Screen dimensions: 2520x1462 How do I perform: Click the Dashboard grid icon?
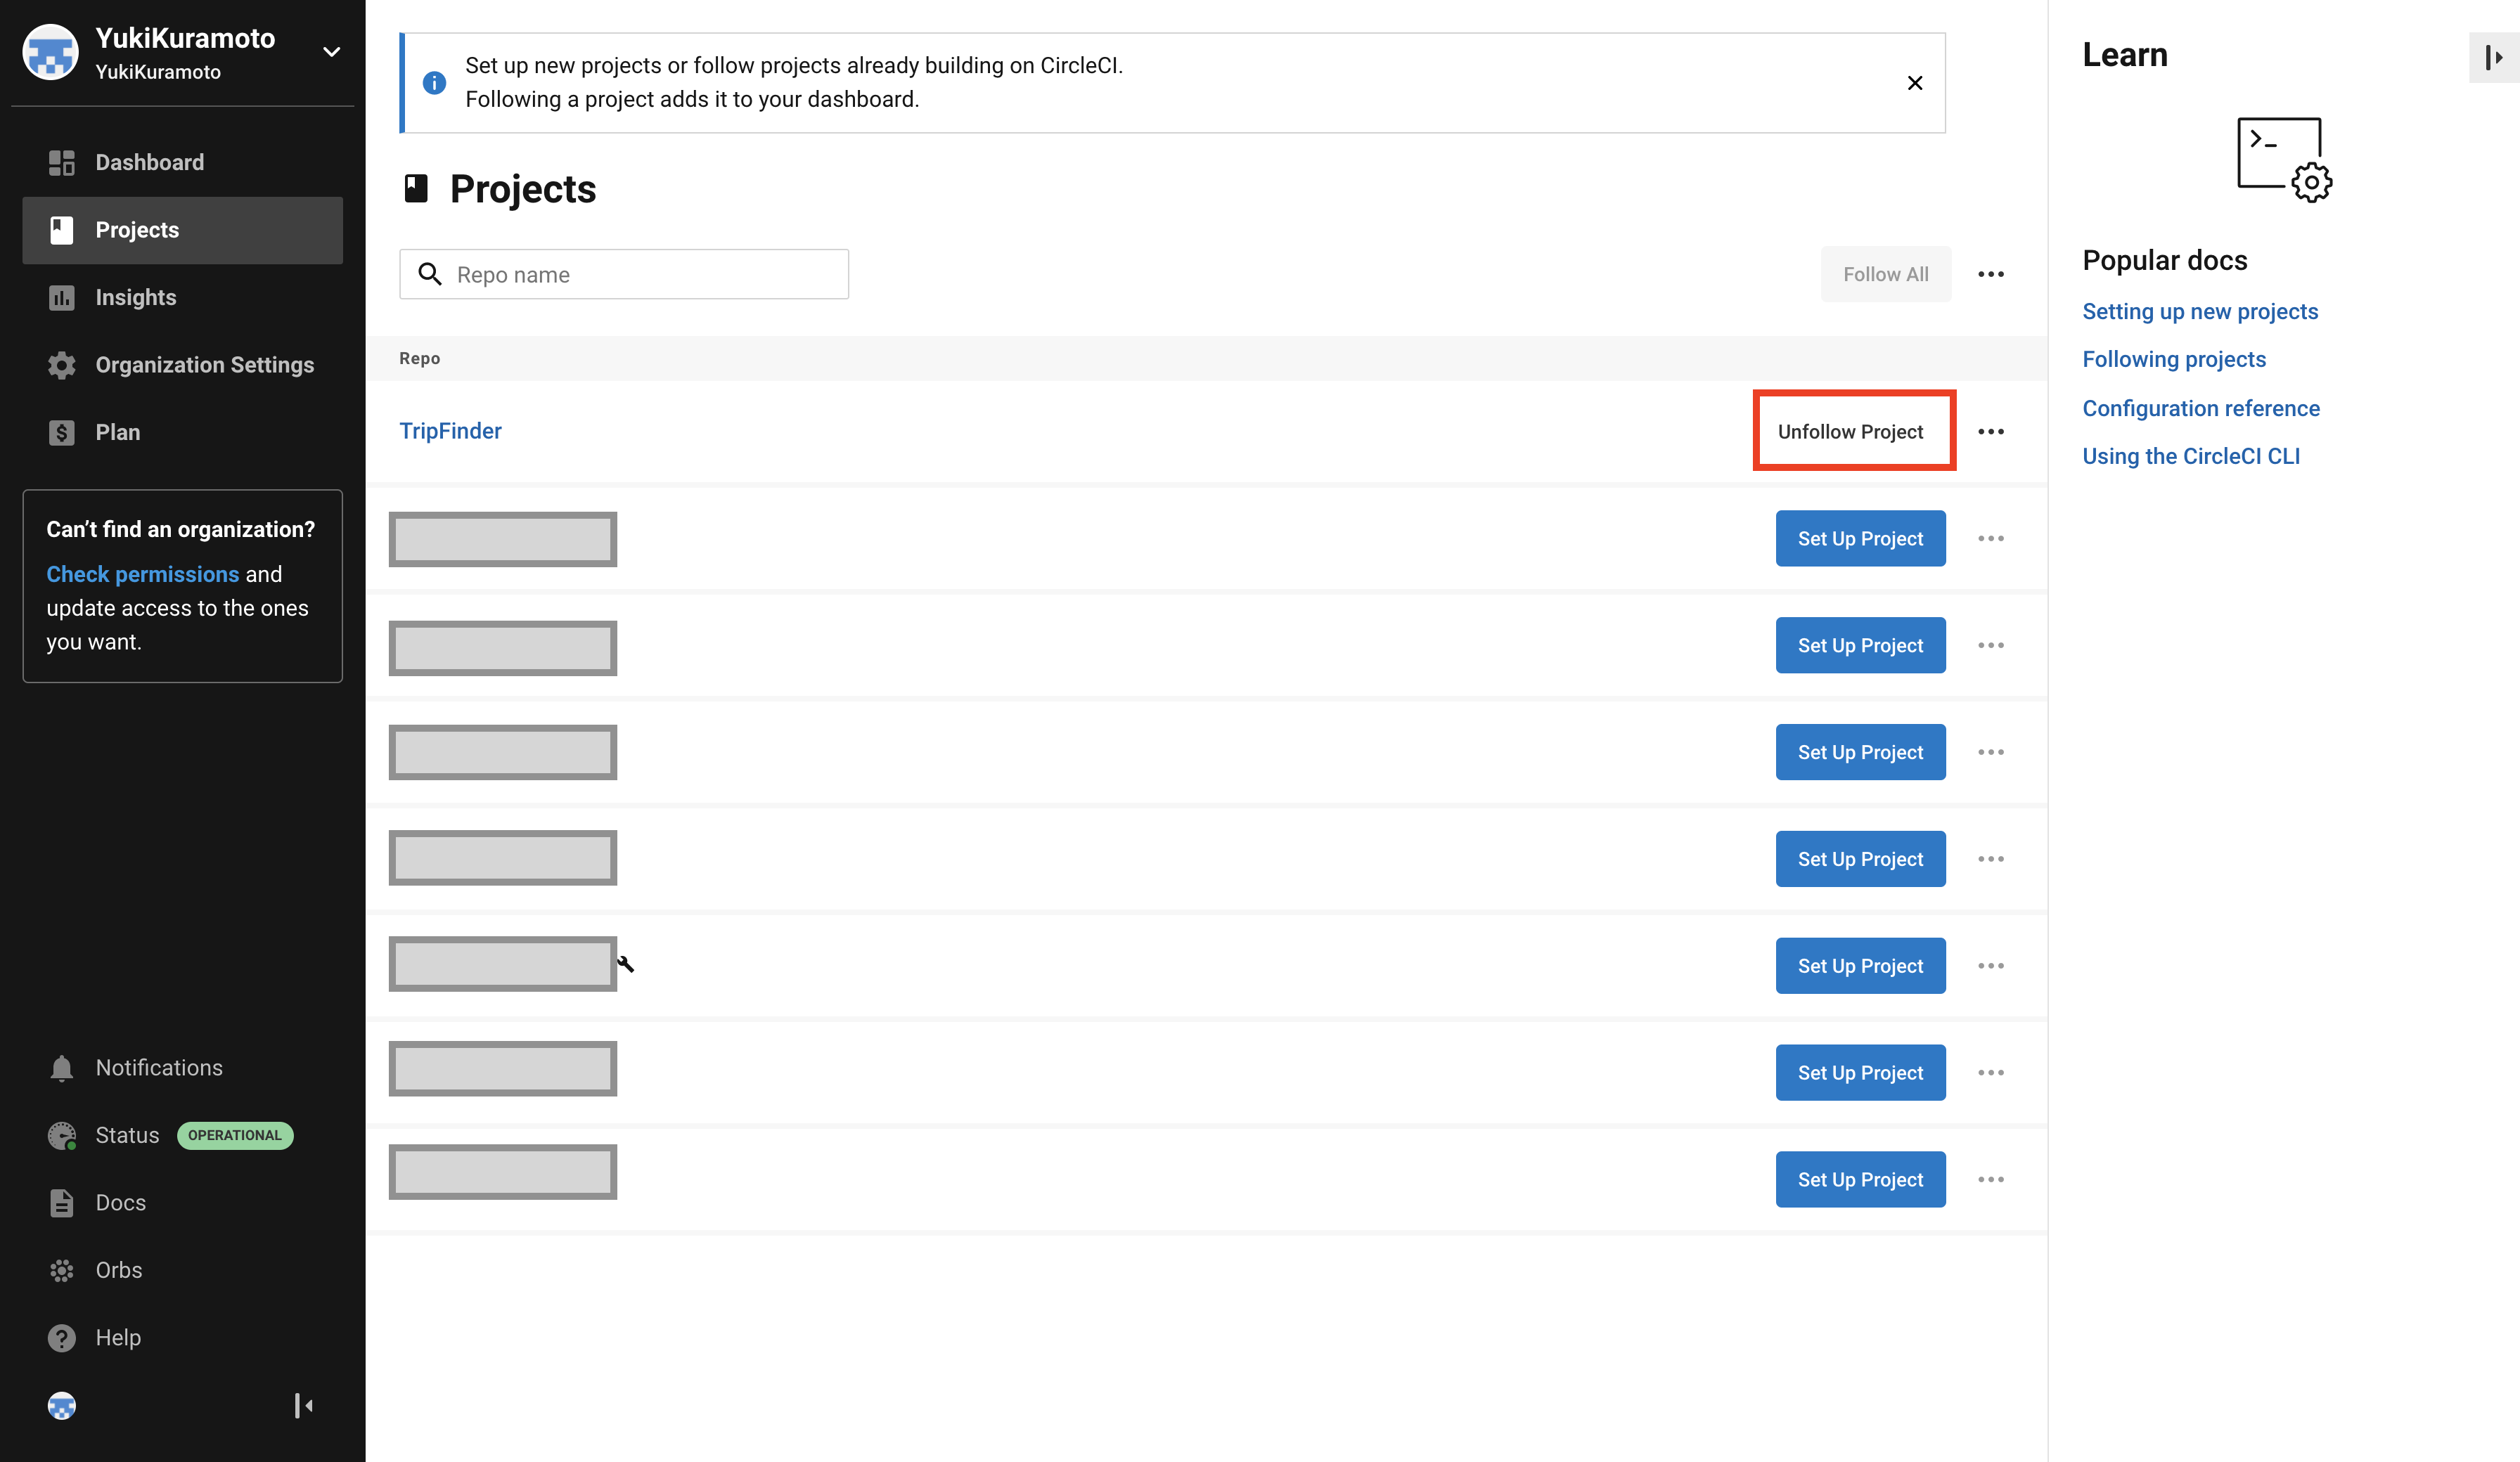tap(62, 162)
